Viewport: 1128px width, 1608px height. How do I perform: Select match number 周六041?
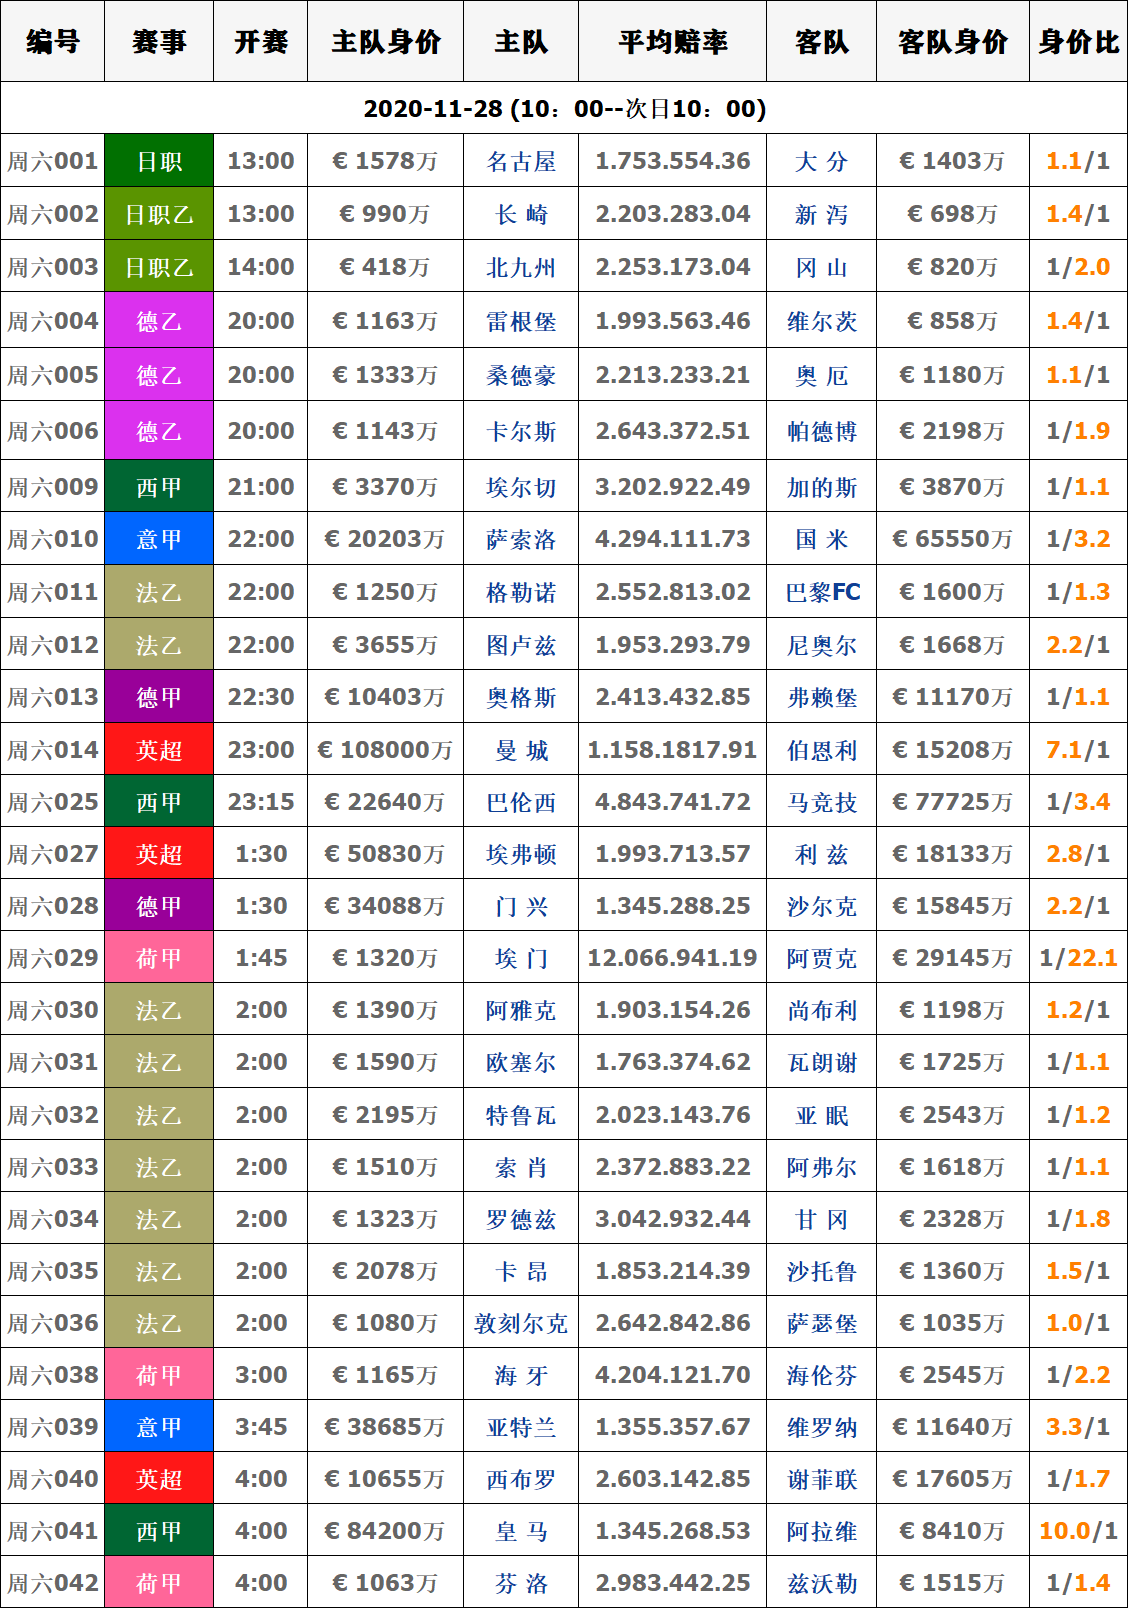[53, 1532]
